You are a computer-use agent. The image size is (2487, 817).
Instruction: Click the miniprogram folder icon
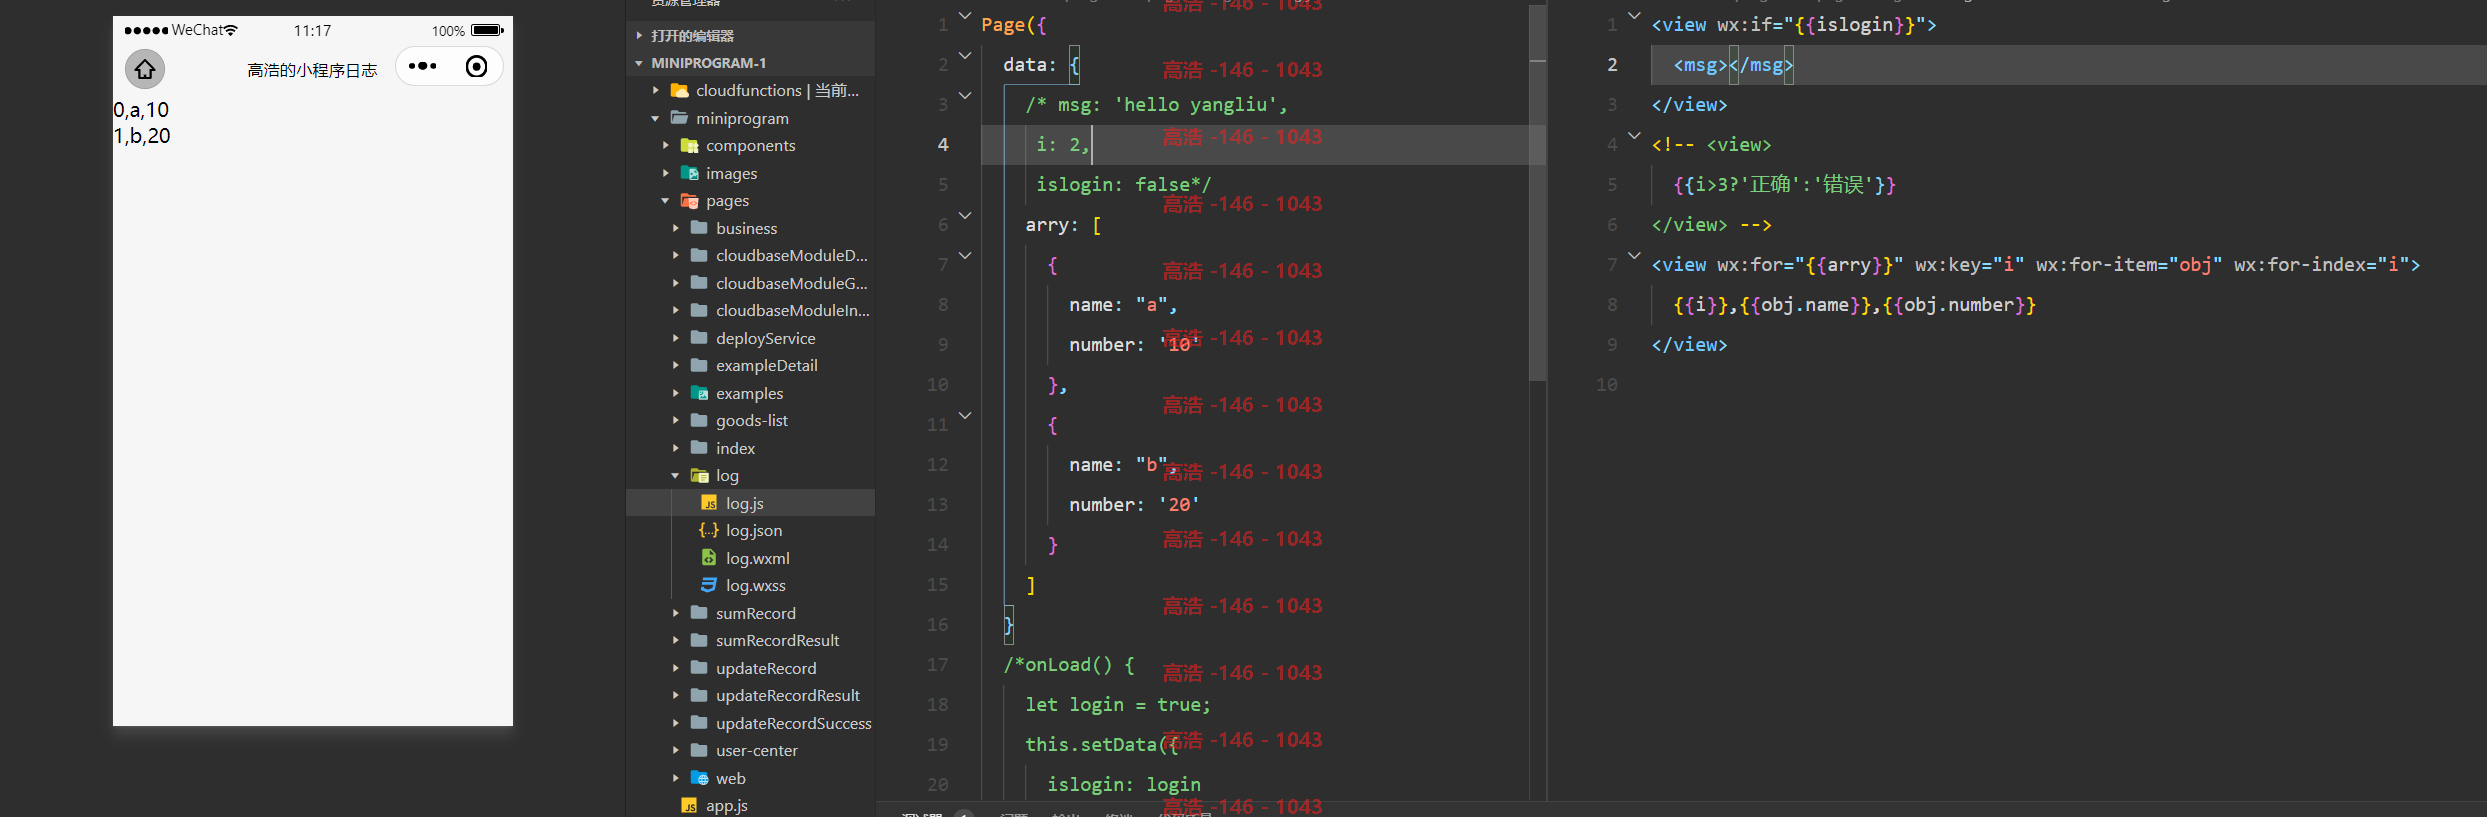[680, 118]
